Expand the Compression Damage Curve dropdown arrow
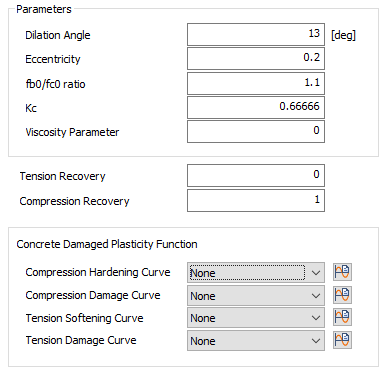Image resolution: width=385 pixels, height=373 pixels. (315, 296)
